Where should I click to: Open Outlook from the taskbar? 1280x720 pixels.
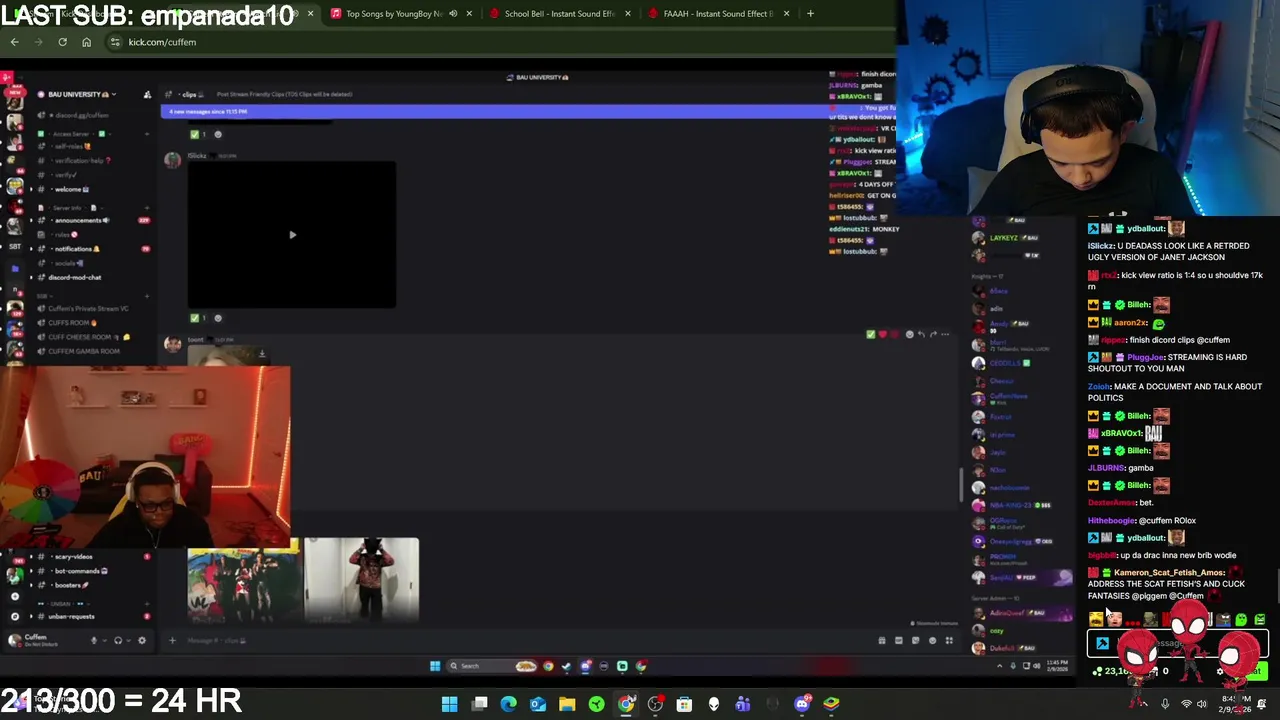click(538, 704)
